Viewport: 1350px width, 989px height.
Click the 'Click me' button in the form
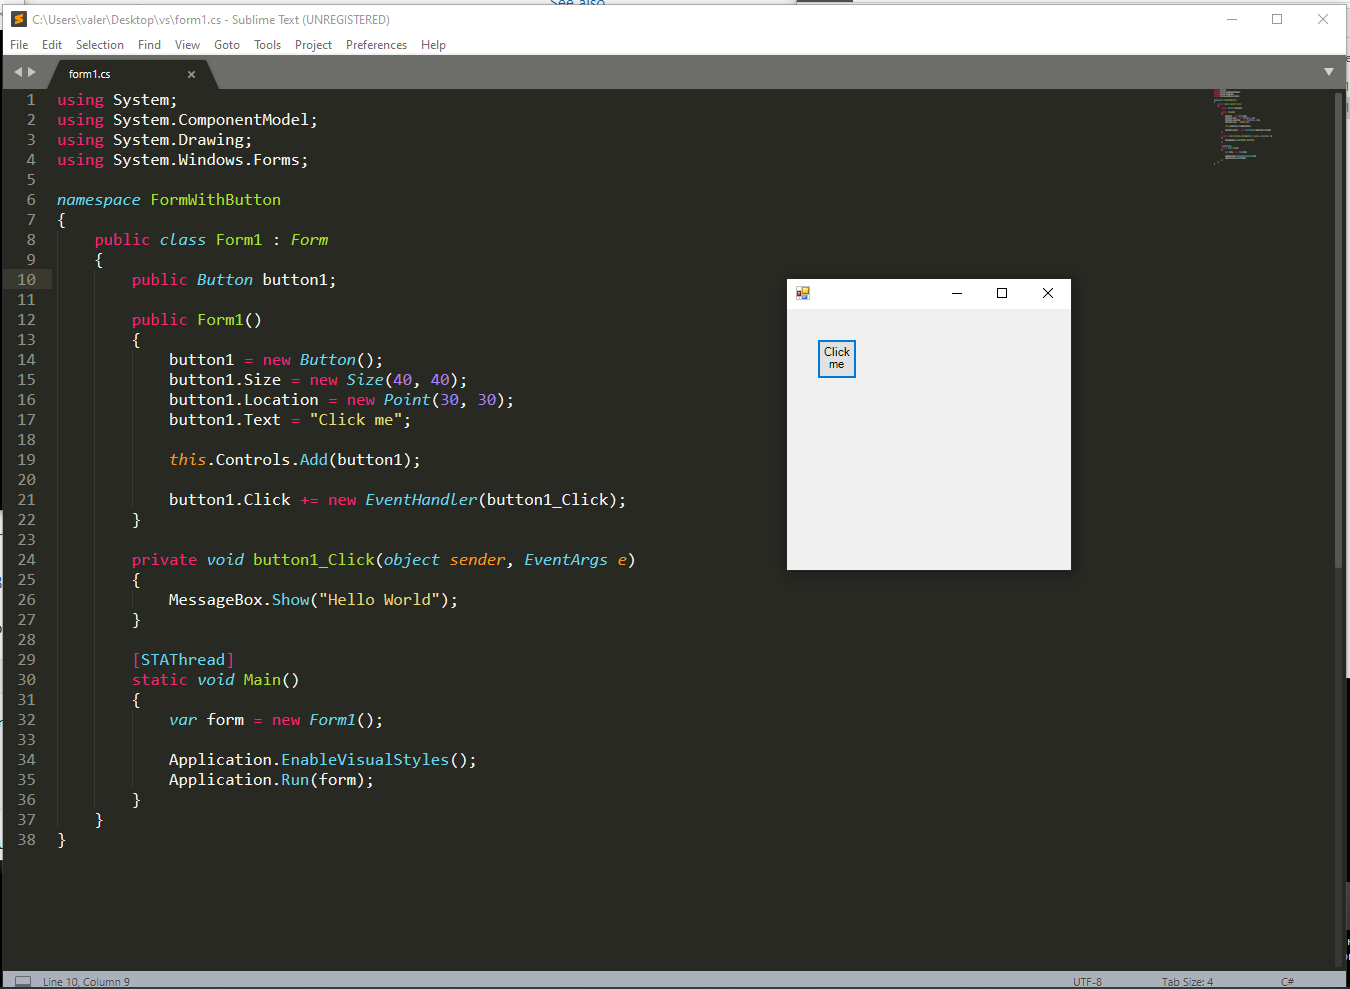[837, 358]
